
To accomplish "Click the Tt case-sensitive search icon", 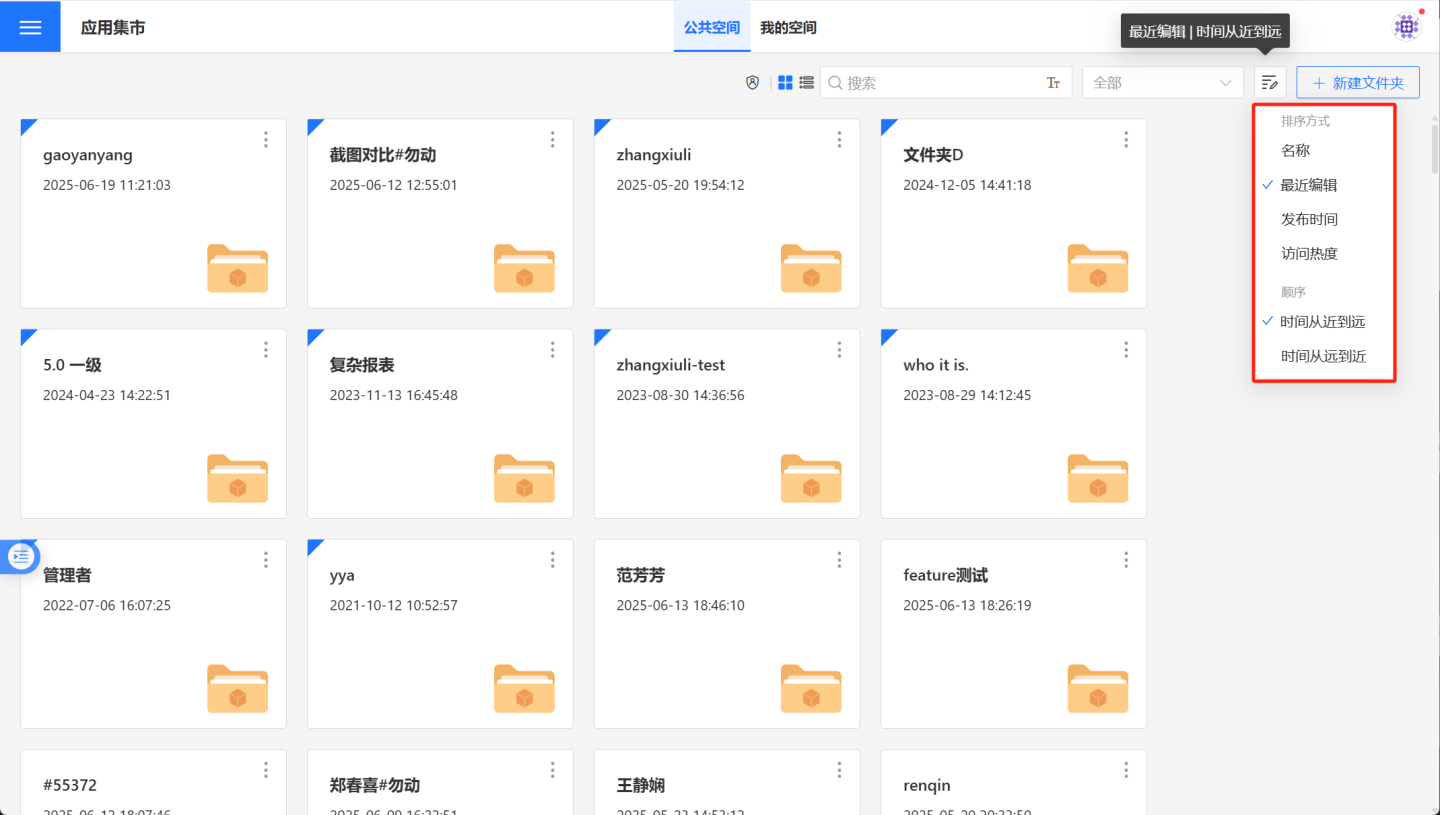I will point(1053,83).
